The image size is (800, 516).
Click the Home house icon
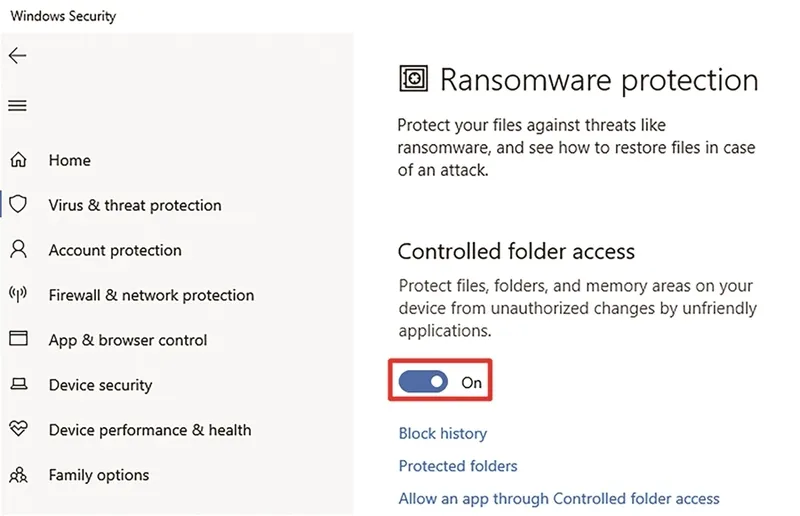point(18,160)
